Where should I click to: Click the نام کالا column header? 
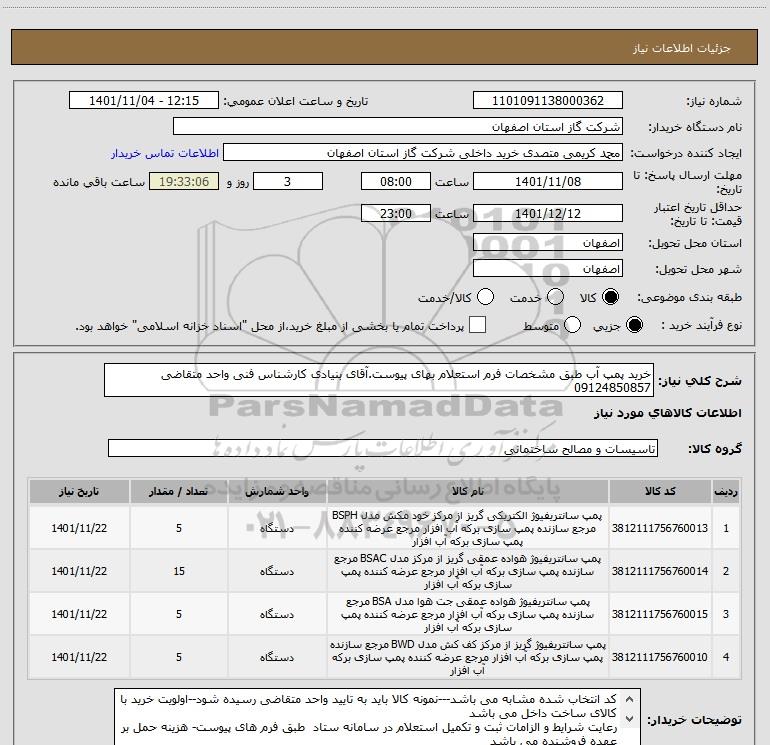coord(468,492)
